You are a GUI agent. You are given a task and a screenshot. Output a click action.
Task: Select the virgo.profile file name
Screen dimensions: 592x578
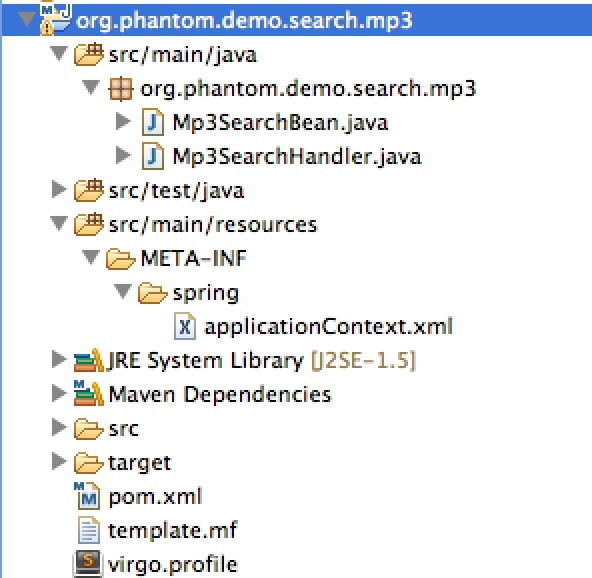[x=173, y=565]
